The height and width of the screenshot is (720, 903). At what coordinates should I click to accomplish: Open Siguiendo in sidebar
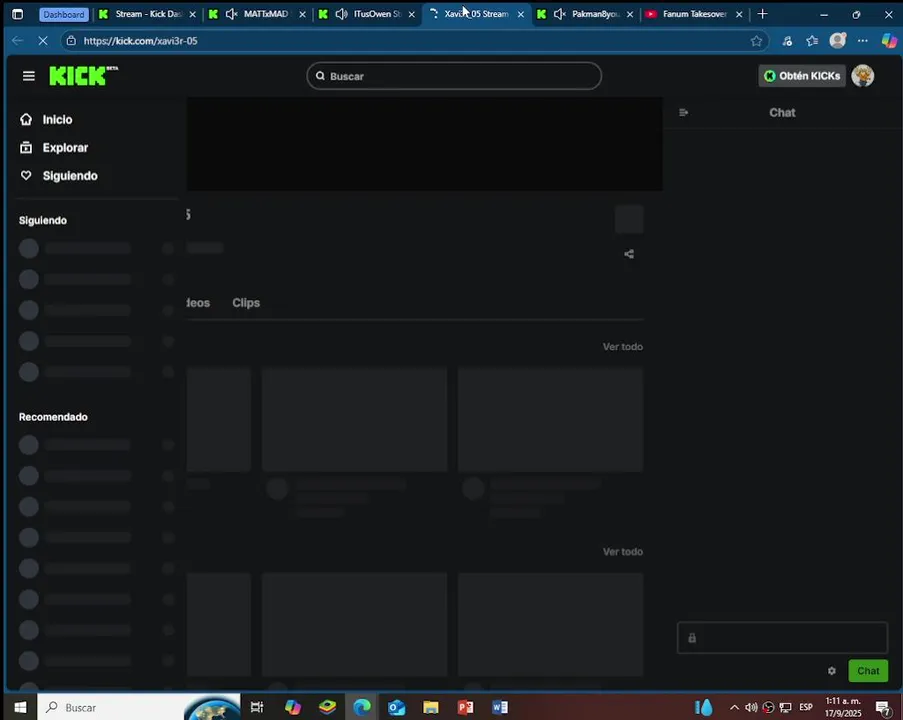coord(58,176)
